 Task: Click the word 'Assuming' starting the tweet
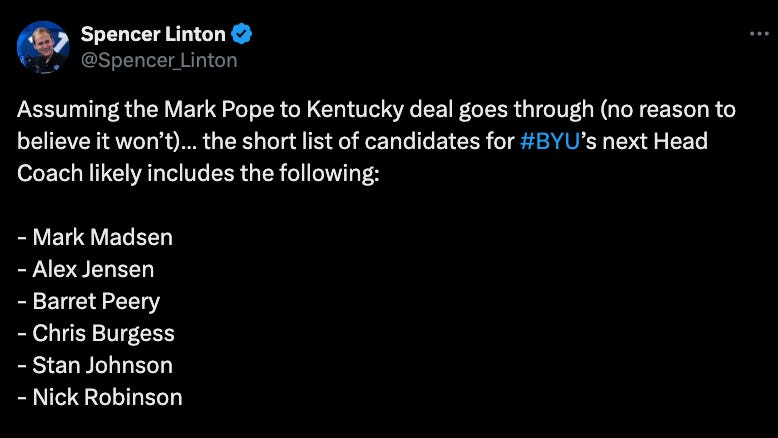coord(61,109)
